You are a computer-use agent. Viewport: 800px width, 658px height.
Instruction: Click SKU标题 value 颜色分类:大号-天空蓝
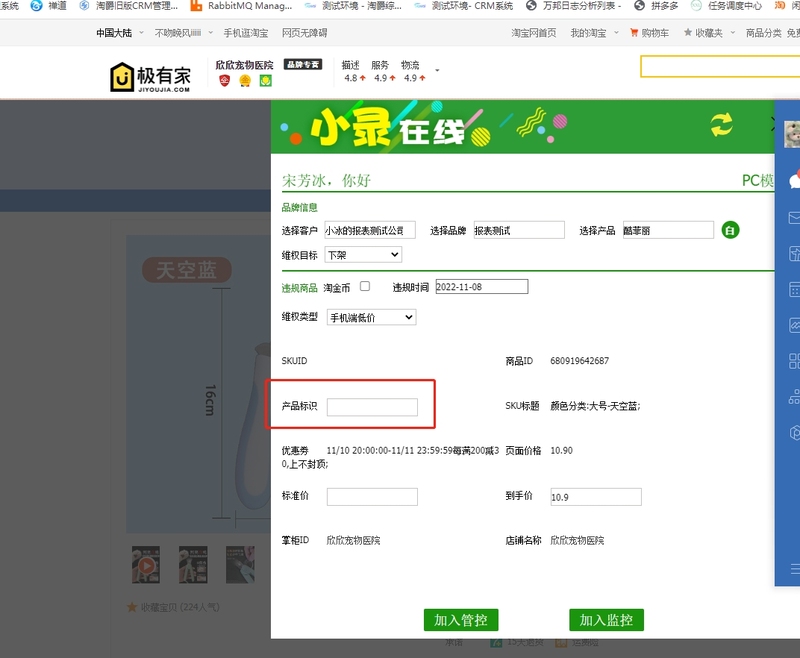[595, 406]
